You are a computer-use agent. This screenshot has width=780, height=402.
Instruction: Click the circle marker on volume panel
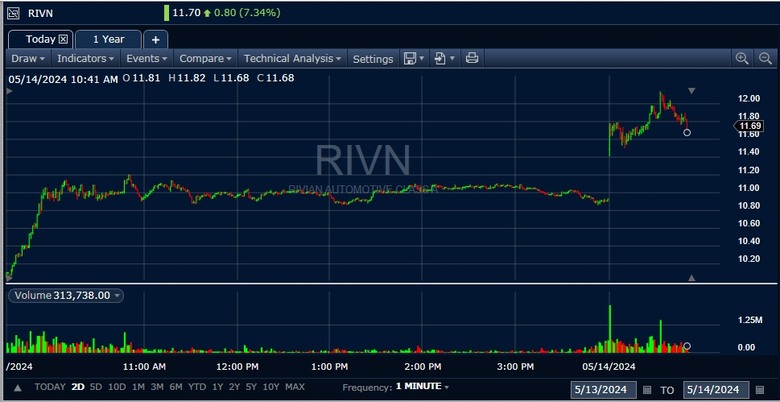(x=687, y=346)
